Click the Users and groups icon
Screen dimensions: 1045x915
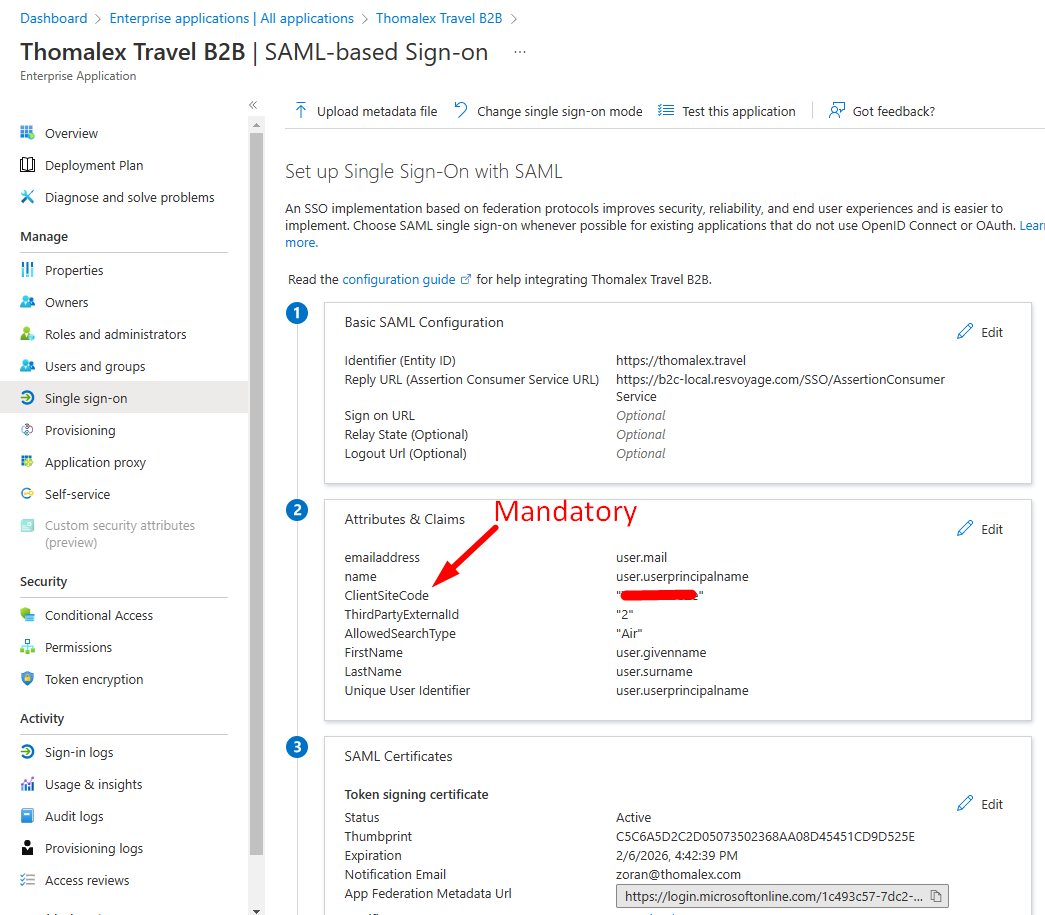point(27,365)
